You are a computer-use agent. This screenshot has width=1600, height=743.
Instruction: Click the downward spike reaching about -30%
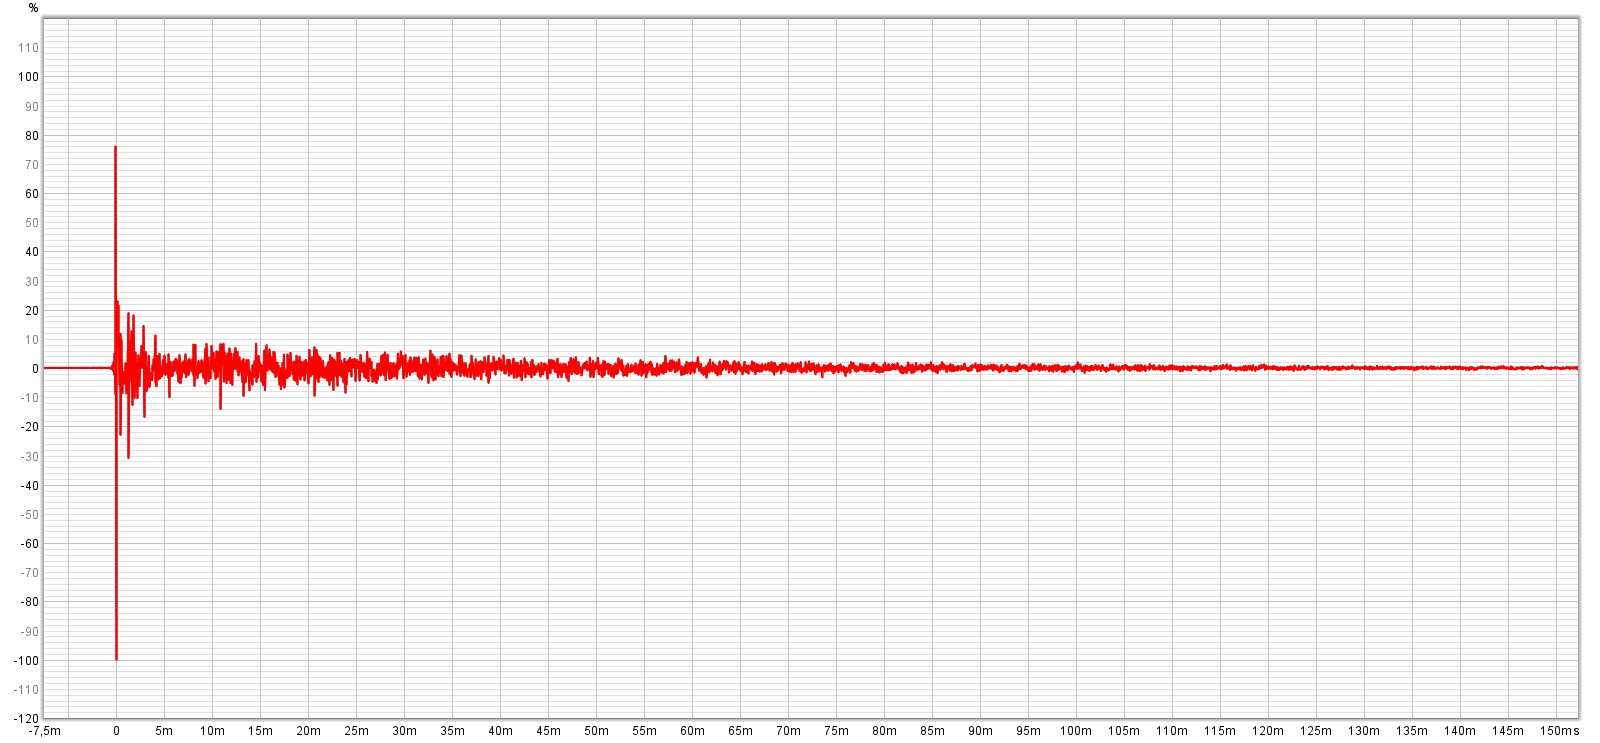pos(128,456)
